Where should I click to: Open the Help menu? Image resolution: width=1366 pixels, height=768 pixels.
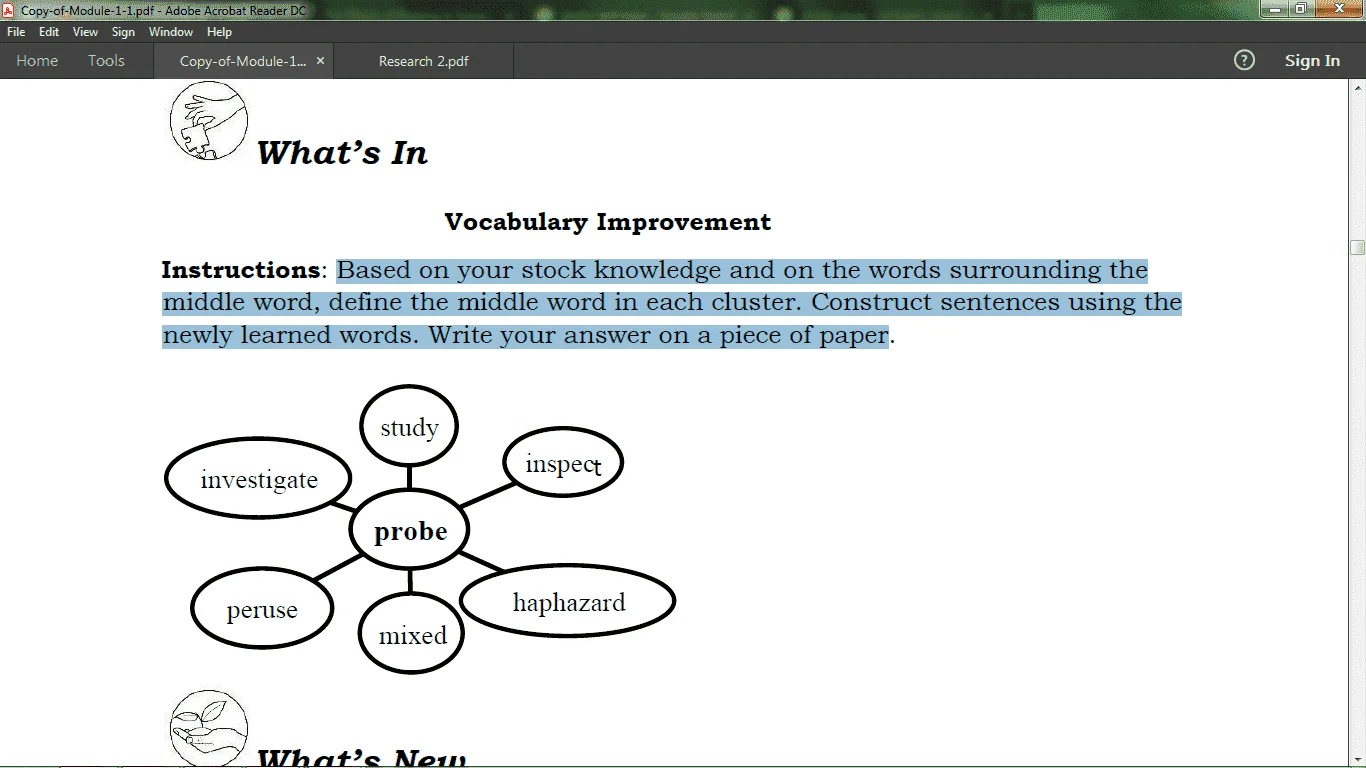coord(219,32)
